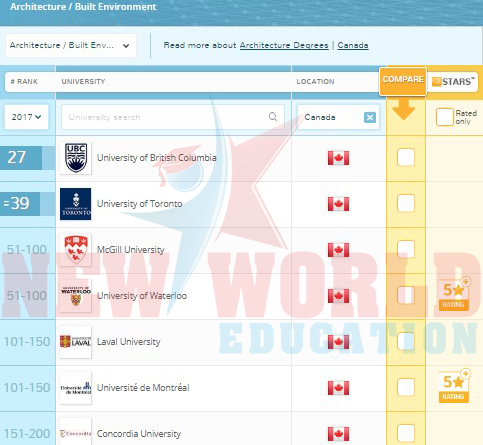Click the search magnifier icon
This screenshot has height=445, width=483.
pos(273,117)
